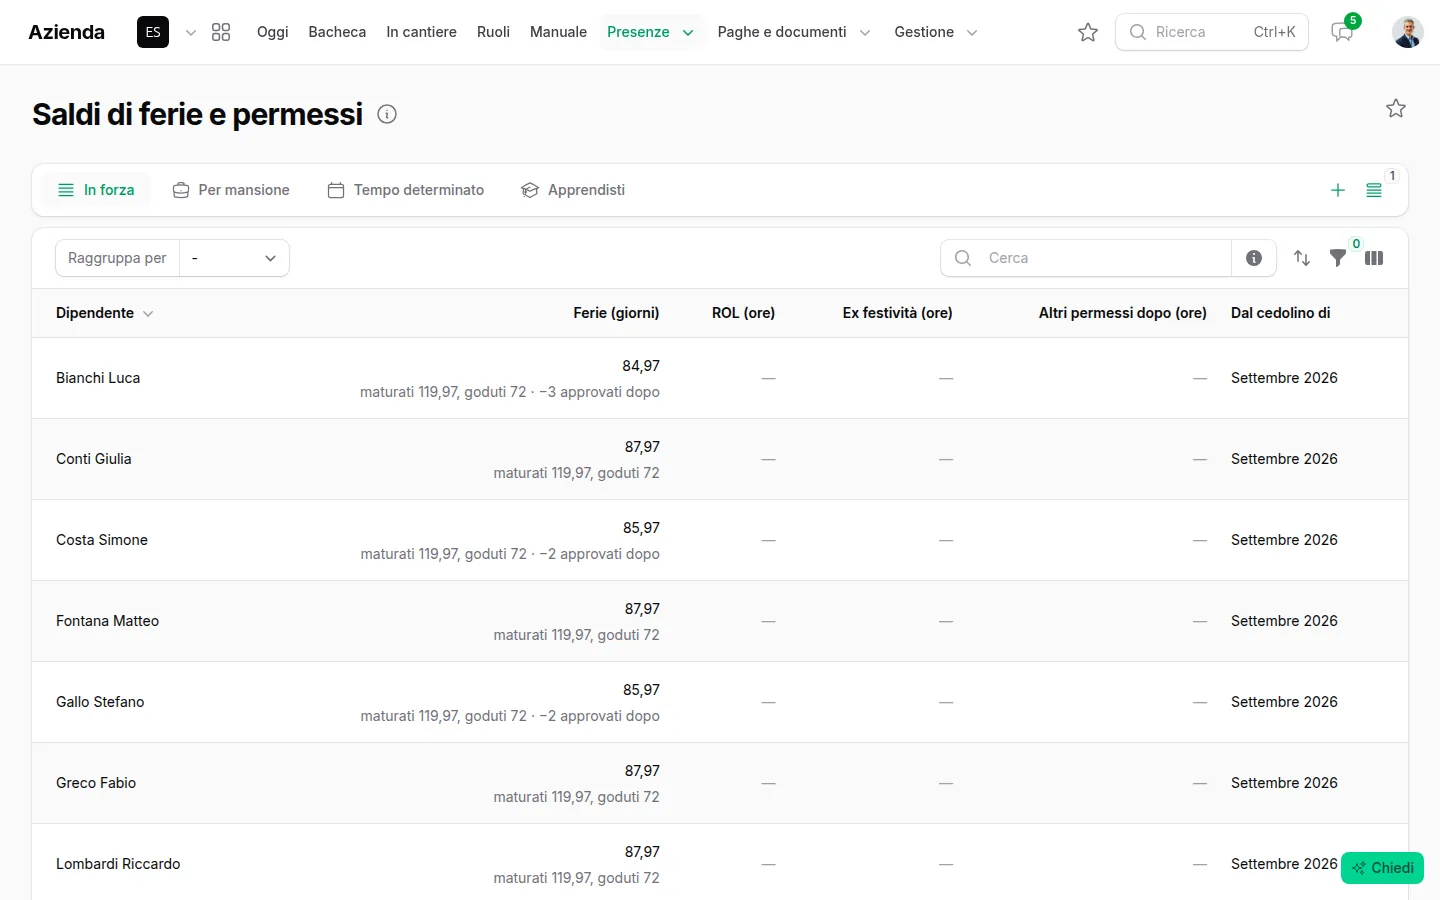Sort by the Dipendente column header
The height and width of the screenshot is (900, 1440).
[x=104, y=313]
